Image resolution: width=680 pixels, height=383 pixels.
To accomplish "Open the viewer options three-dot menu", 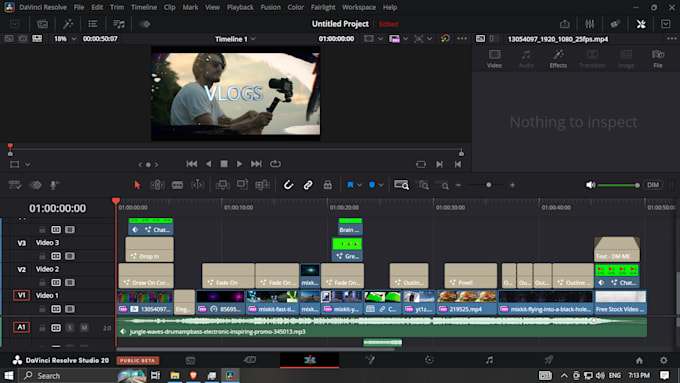I will pyautogui.click(x=462, y=39).
